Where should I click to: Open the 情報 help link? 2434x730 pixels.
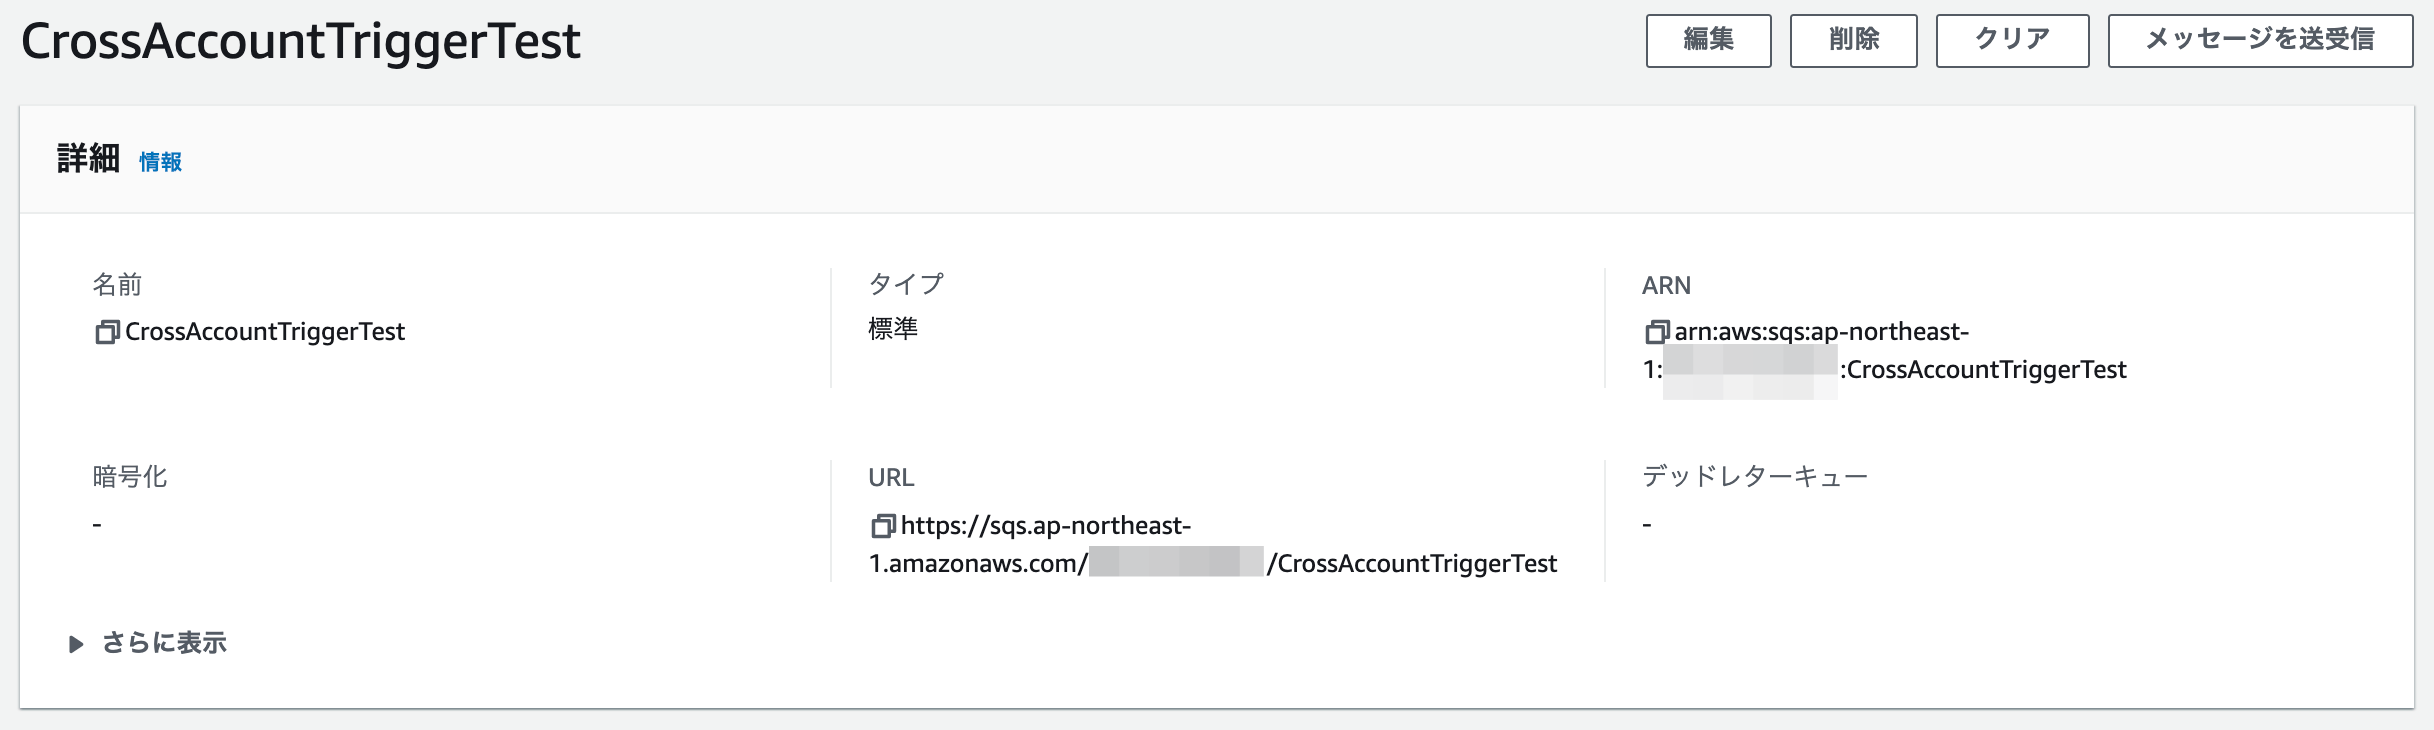pos(161,161)
